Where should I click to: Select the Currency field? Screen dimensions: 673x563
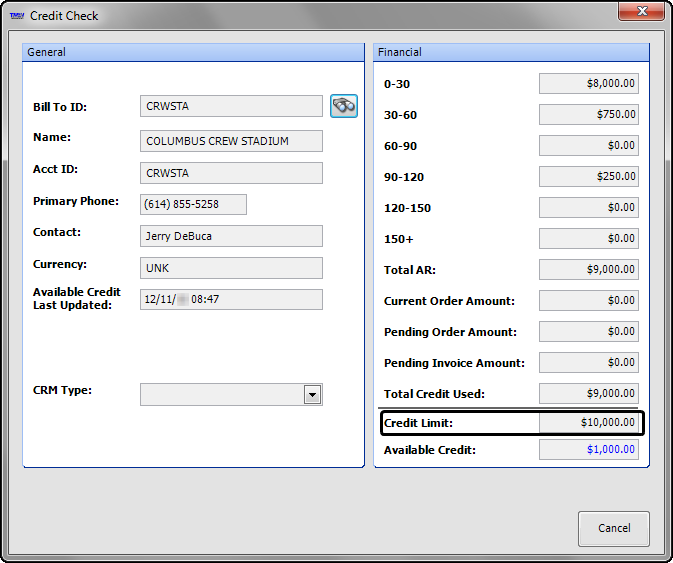click(231, 268)
